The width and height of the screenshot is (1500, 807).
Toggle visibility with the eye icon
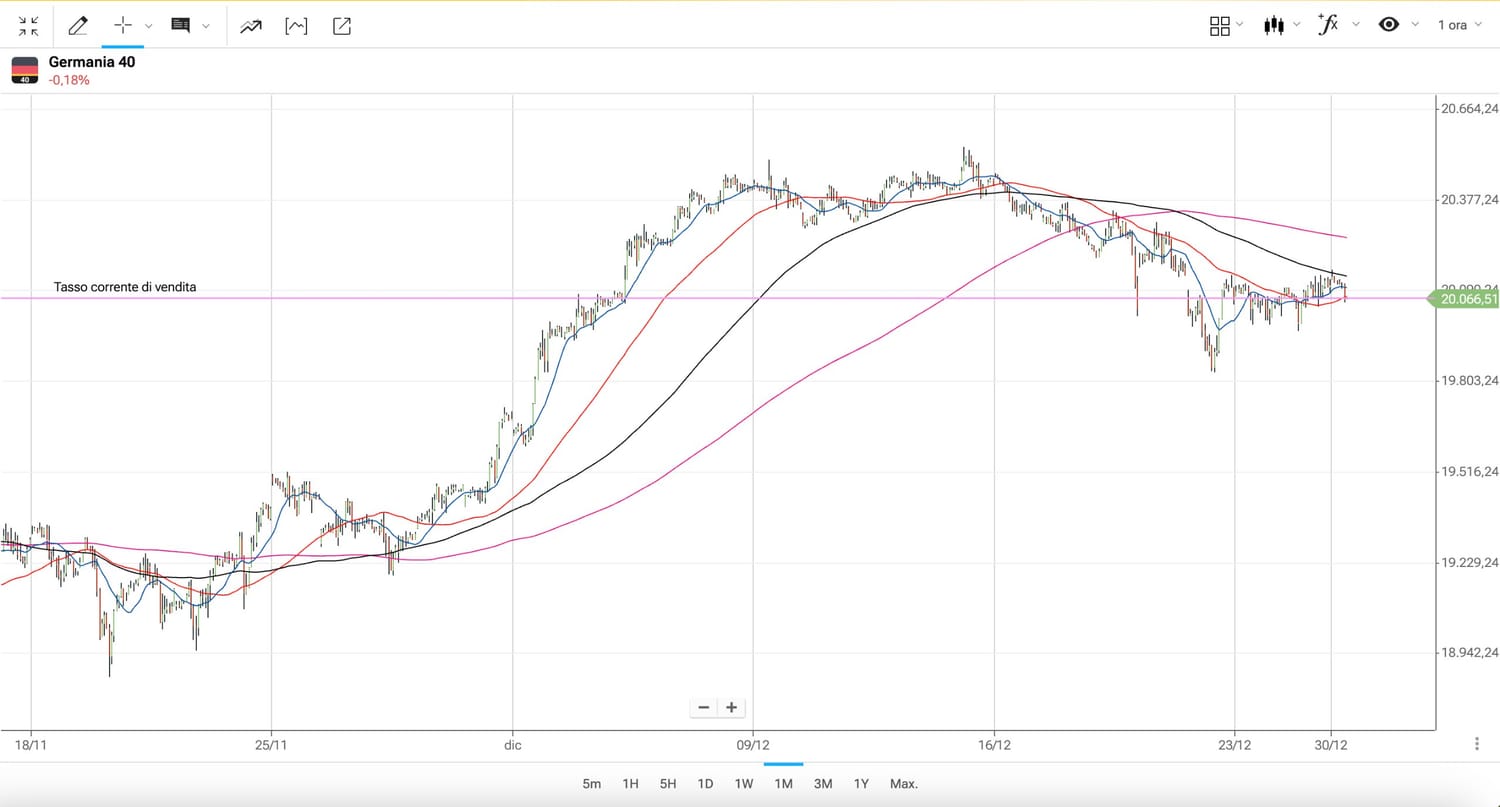click(1389, 25)
